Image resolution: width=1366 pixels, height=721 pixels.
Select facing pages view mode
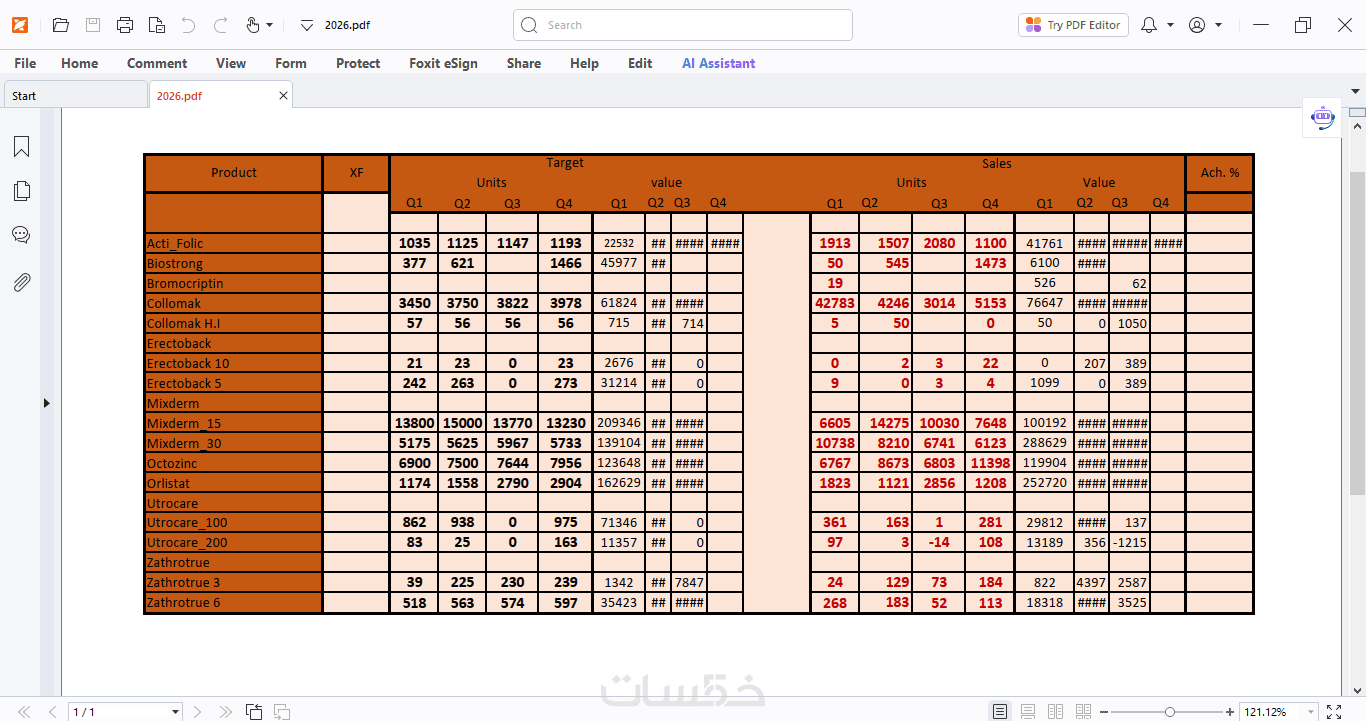tap(1055, 712)
